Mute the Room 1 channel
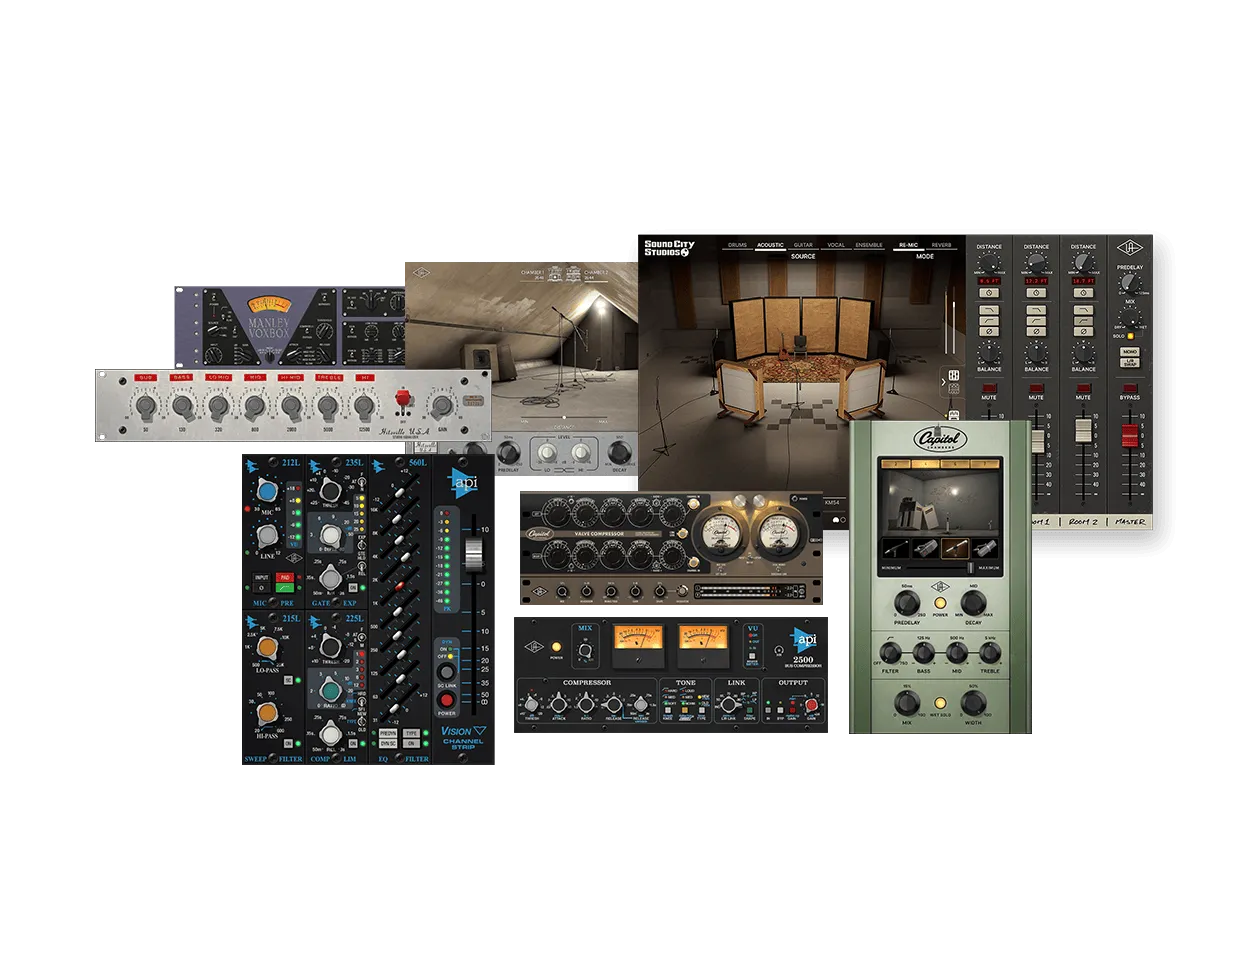The height and width of the screenshot is (980, 1248). [x=1036, y=388]
